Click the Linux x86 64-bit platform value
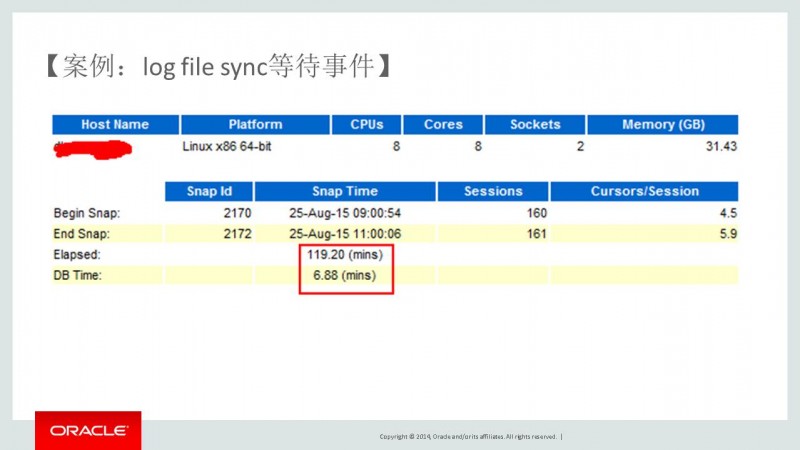Image resolution: width=800 pixels, height=450 pixels. 227,146
